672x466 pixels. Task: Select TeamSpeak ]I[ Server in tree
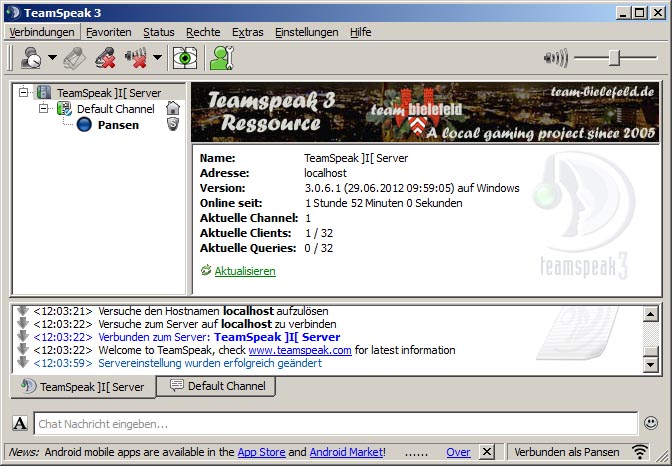pos(109,93)
